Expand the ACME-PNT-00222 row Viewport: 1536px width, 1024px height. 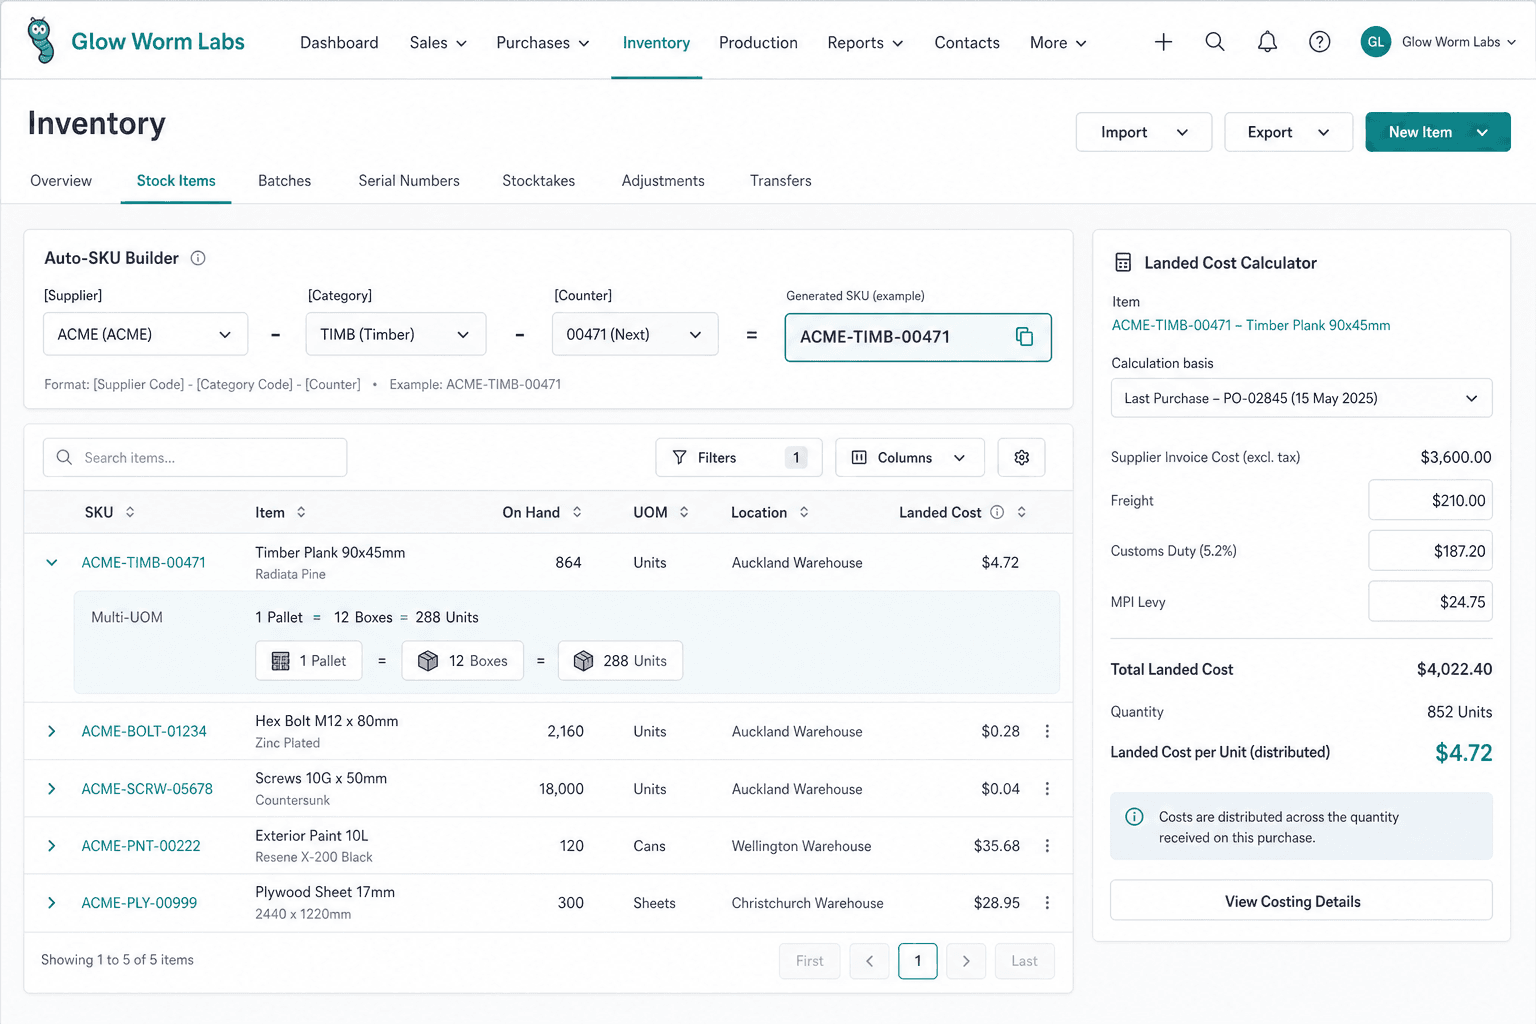[x=51, y=846]
